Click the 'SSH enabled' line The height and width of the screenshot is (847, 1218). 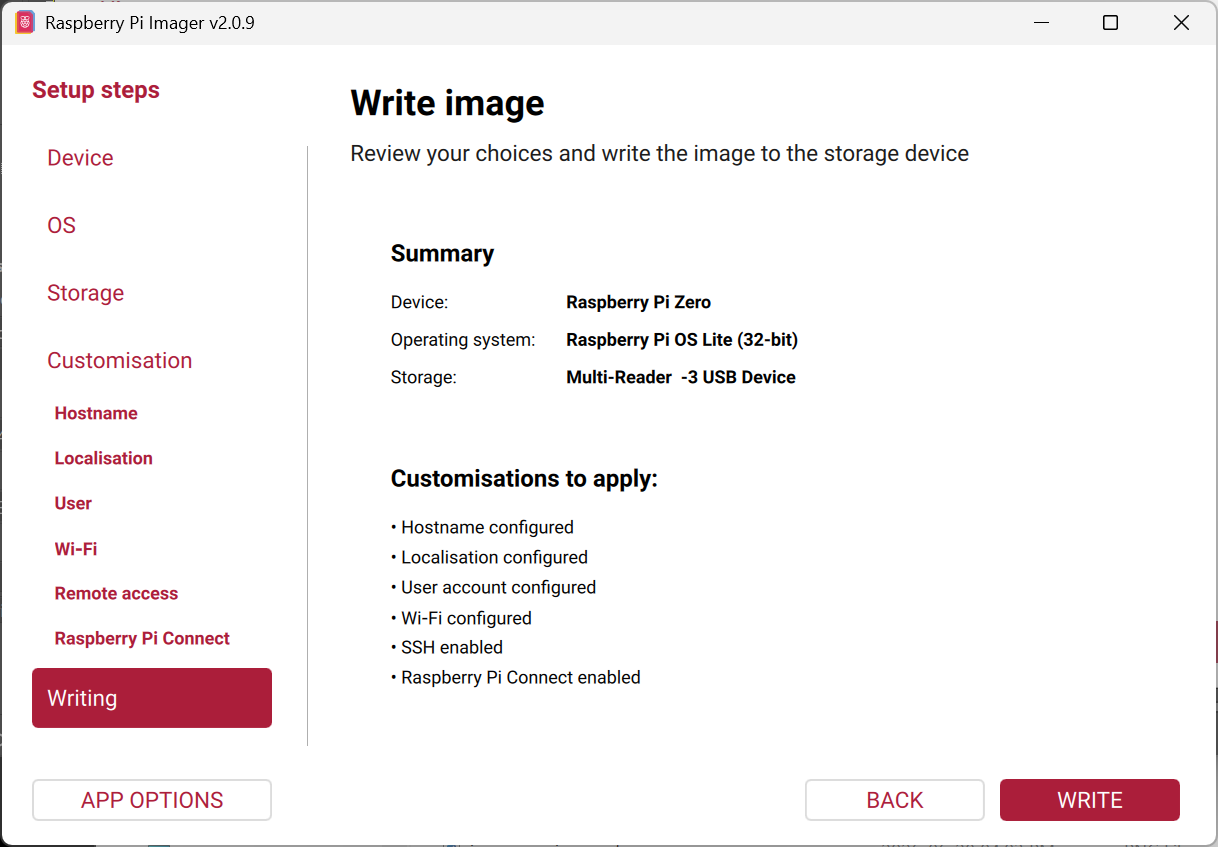[x=447, y=647]
